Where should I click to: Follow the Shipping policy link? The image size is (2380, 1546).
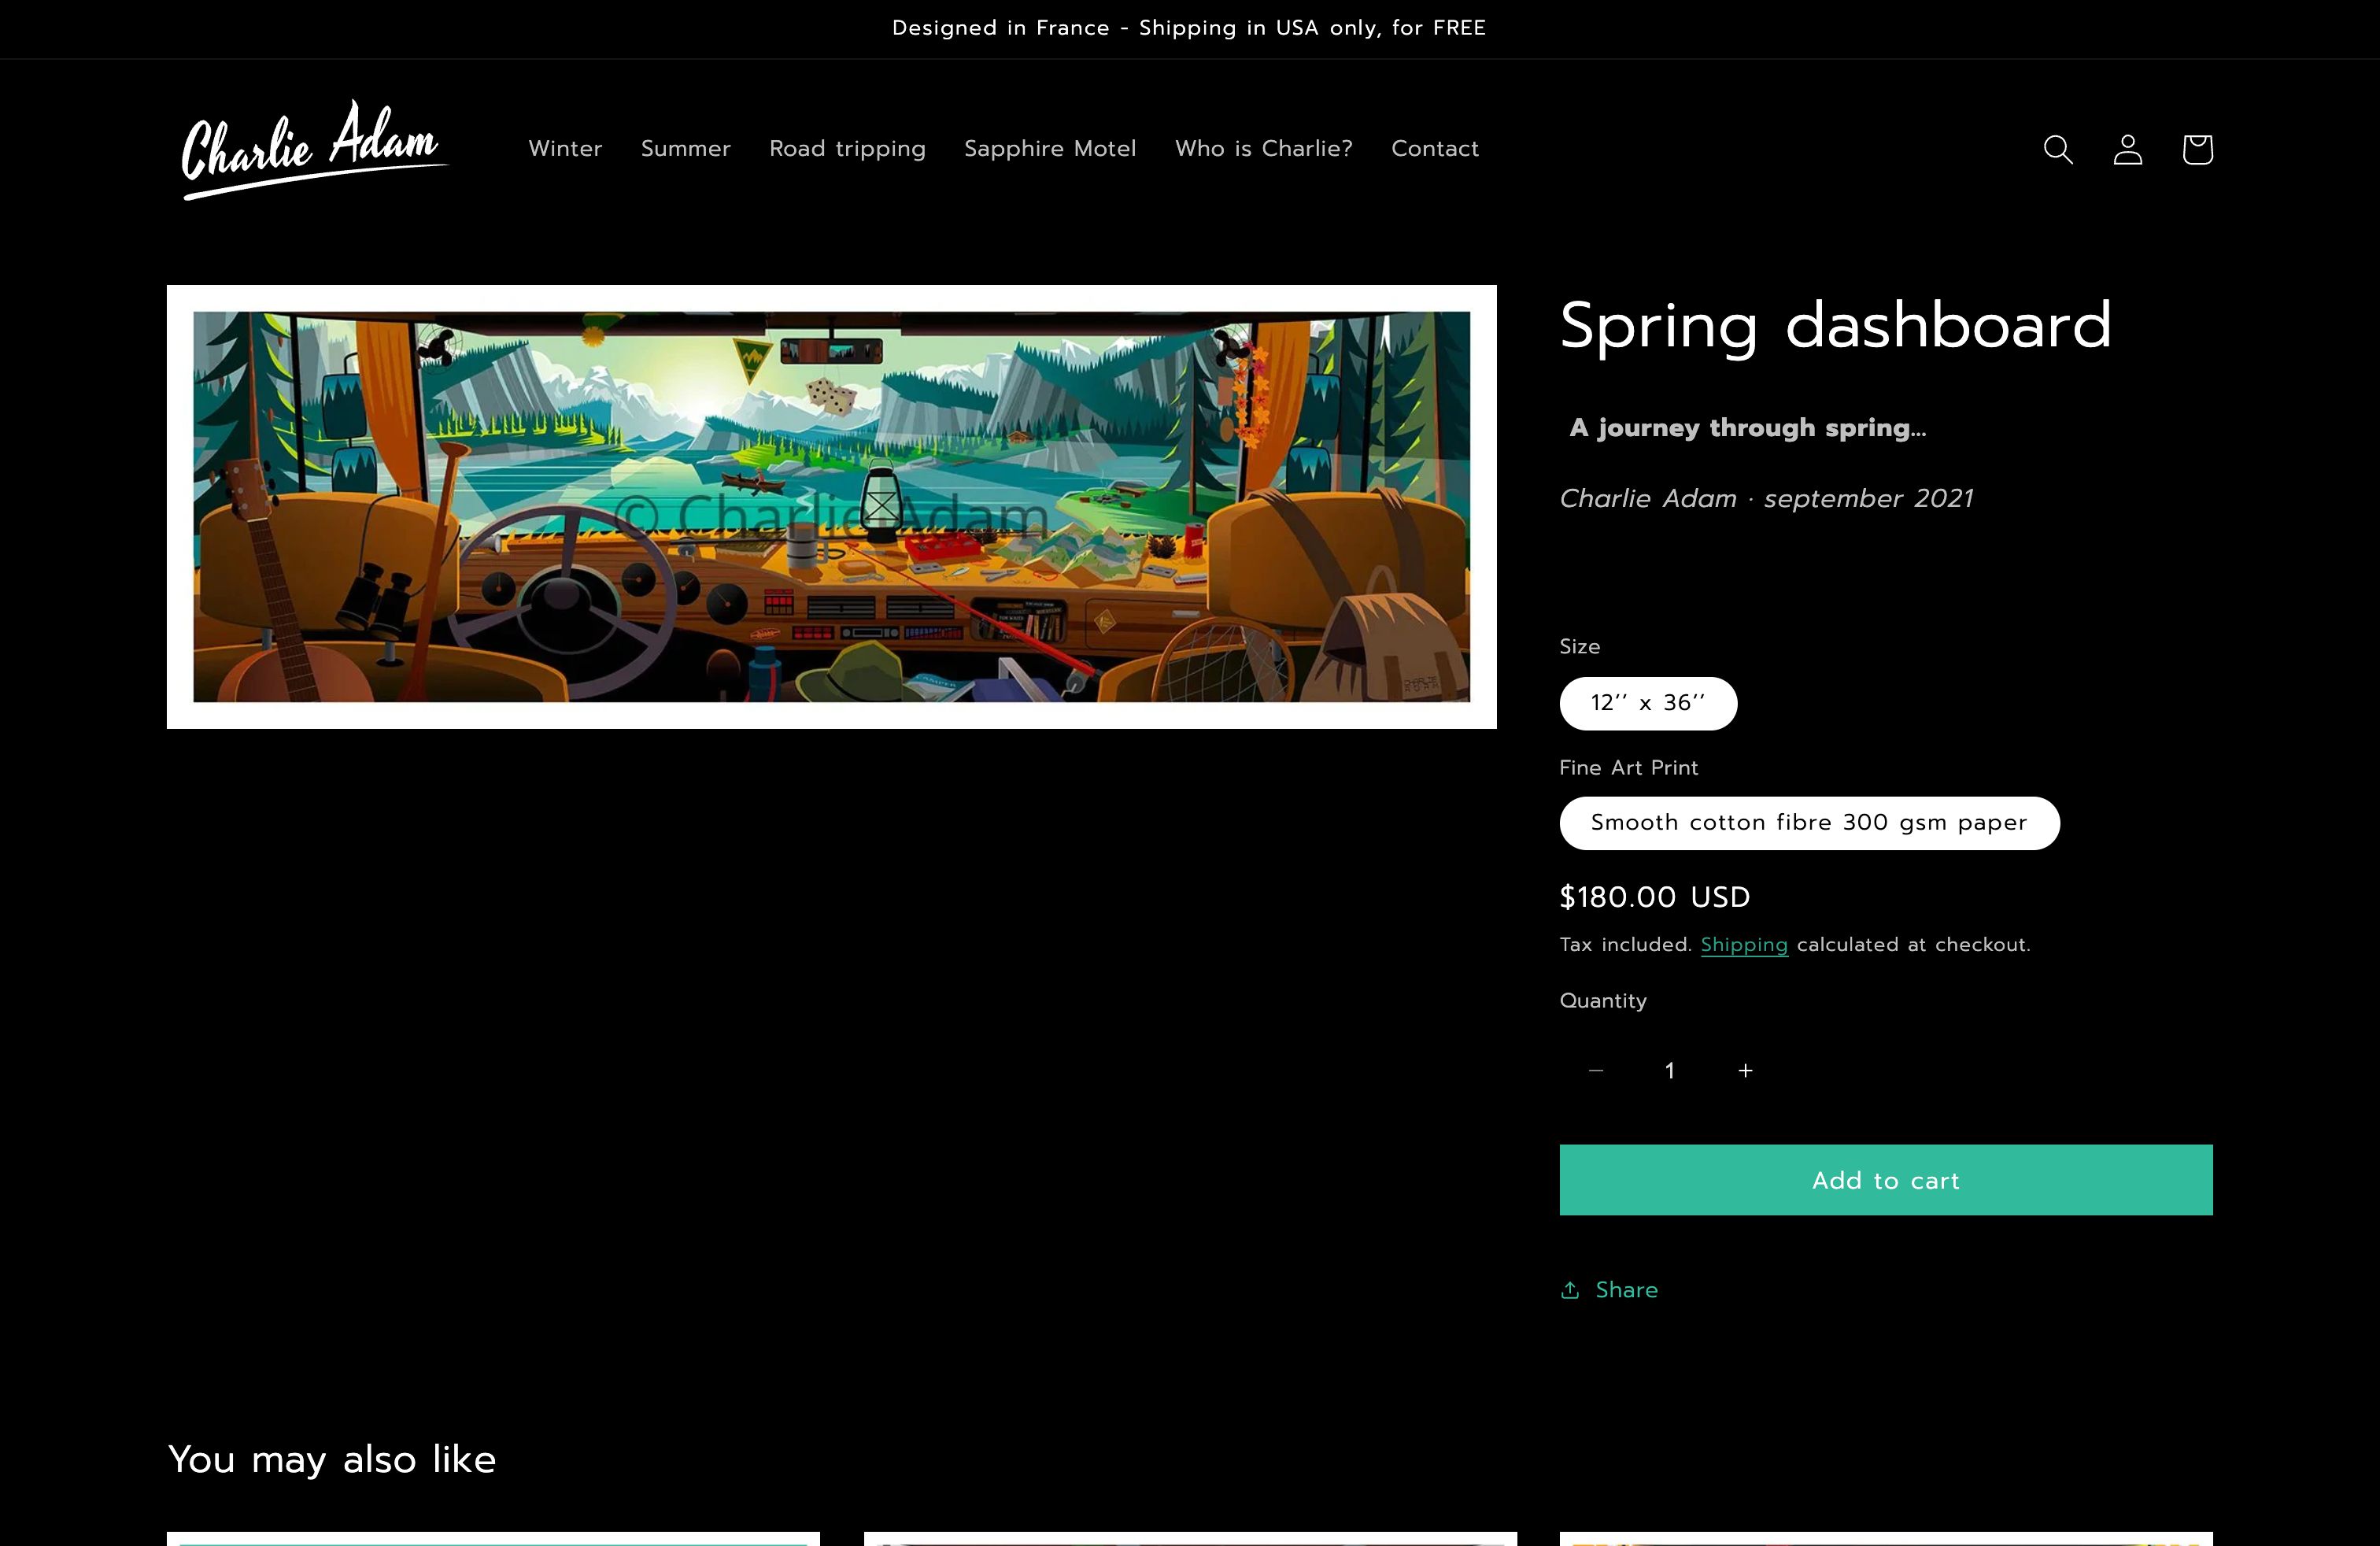pyautogui.click(x=1743, y=945)
